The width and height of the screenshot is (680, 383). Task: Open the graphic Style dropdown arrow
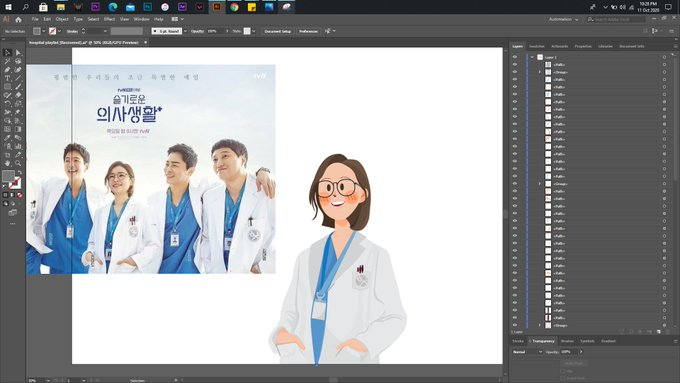(x=254, y=31)
